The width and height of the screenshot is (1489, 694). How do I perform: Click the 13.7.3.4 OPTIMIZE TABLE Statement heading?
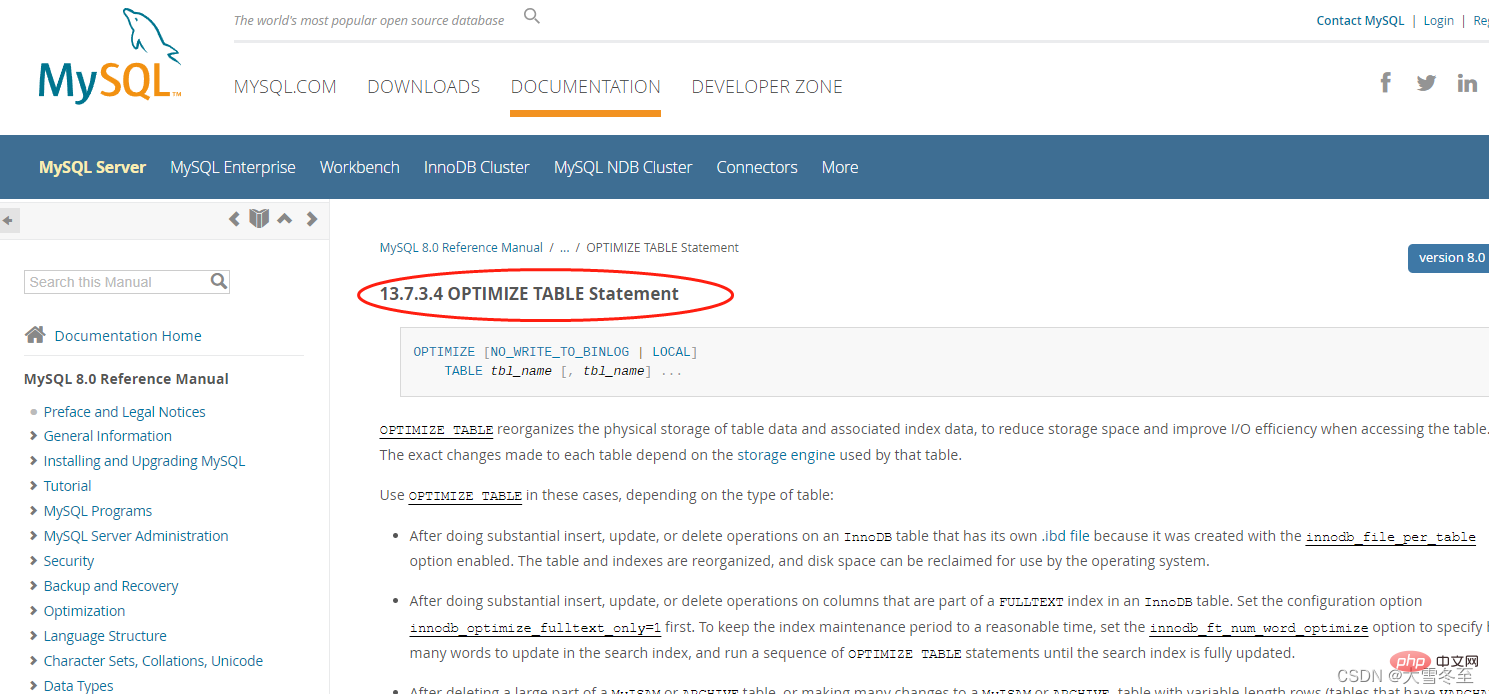(529, 294)
